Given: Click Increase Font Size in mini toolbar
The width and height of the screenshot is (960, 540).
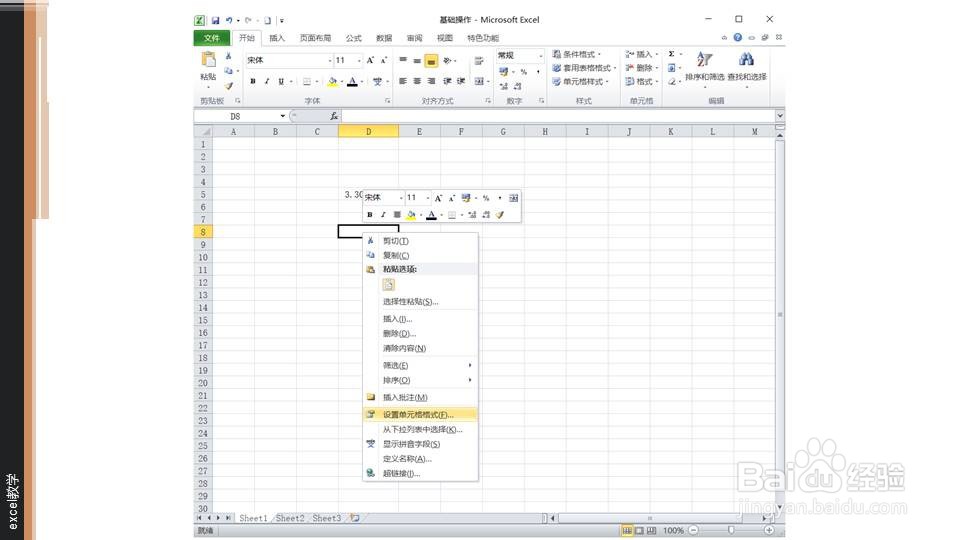Looking at the screenshot, I should [x=438, y=198].
